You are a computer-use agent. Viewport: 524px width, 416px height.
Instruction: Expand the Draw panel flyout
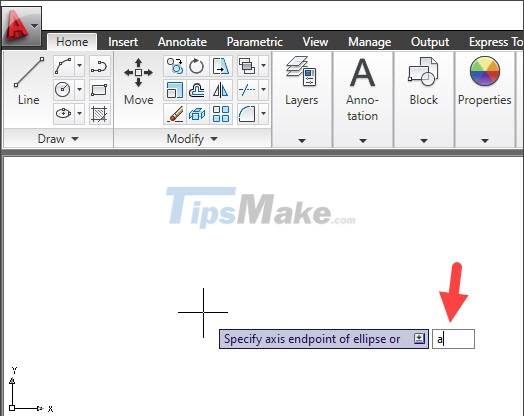click(x=58, y=139)
